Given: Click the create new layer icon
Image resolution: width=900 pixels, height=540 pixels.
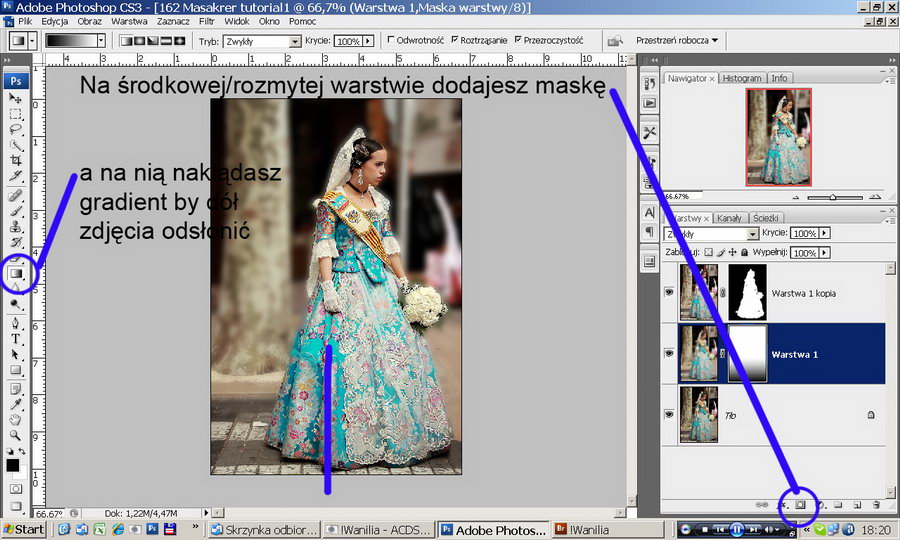Looking at the screenshot, I should 857,505.
